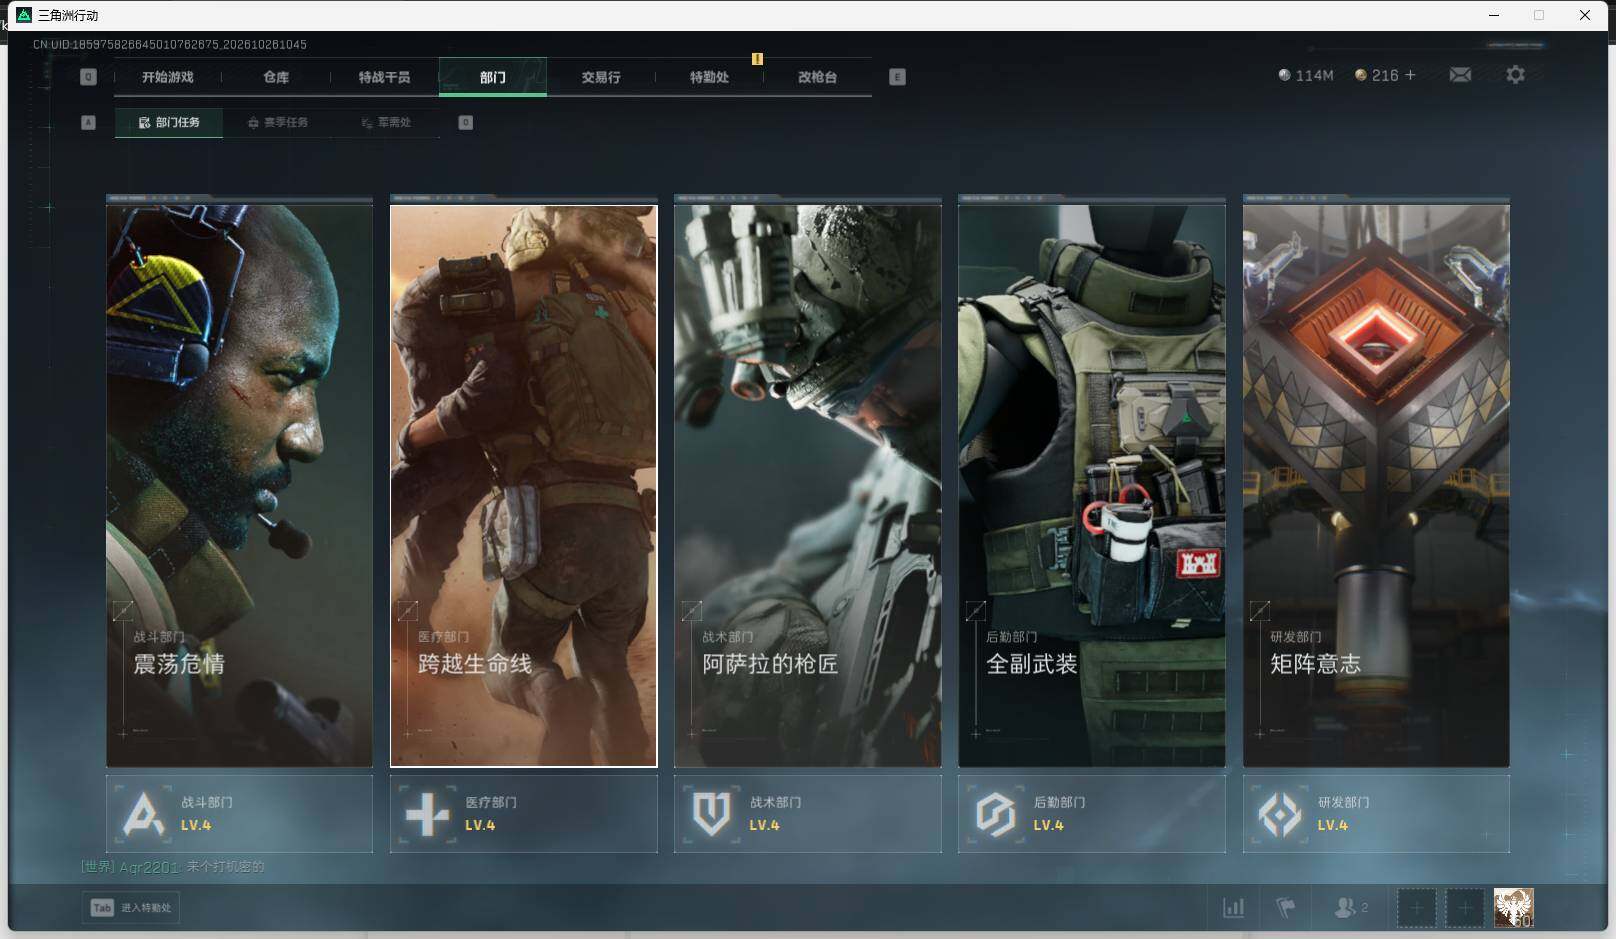The height and width of the screenshot is (939, 1616).
Task: Open the friends list icon showing 2
Action: point(1351,908)
